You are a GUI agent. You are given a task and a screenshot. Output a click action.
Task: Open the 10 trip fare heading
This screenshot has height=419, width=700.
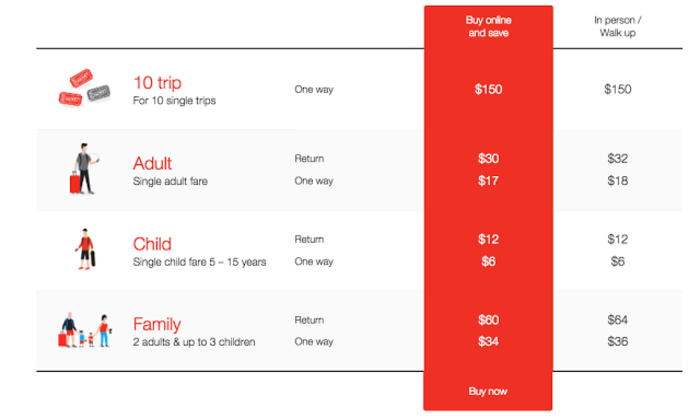[x=157, y=83]
